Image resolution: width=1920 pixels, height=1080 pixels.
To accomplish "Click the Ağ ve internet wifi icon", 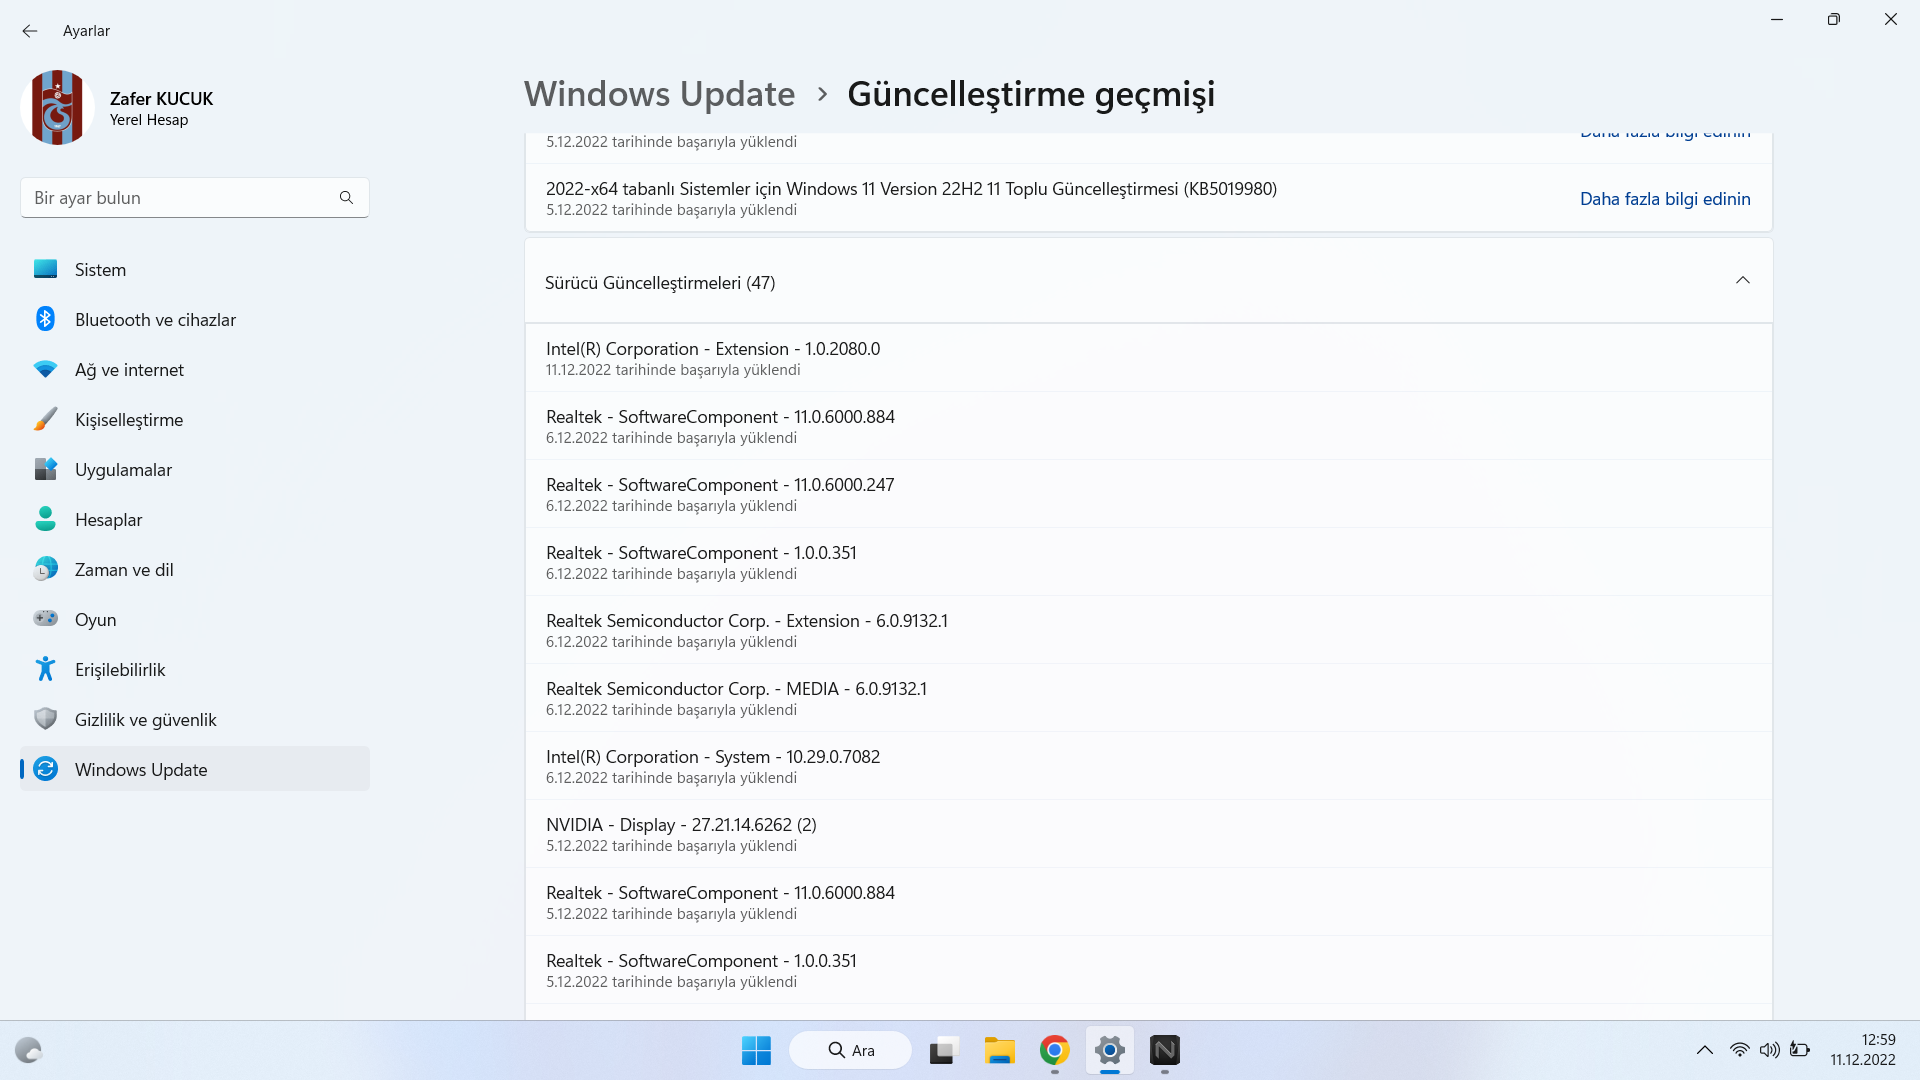I will 45,369.
